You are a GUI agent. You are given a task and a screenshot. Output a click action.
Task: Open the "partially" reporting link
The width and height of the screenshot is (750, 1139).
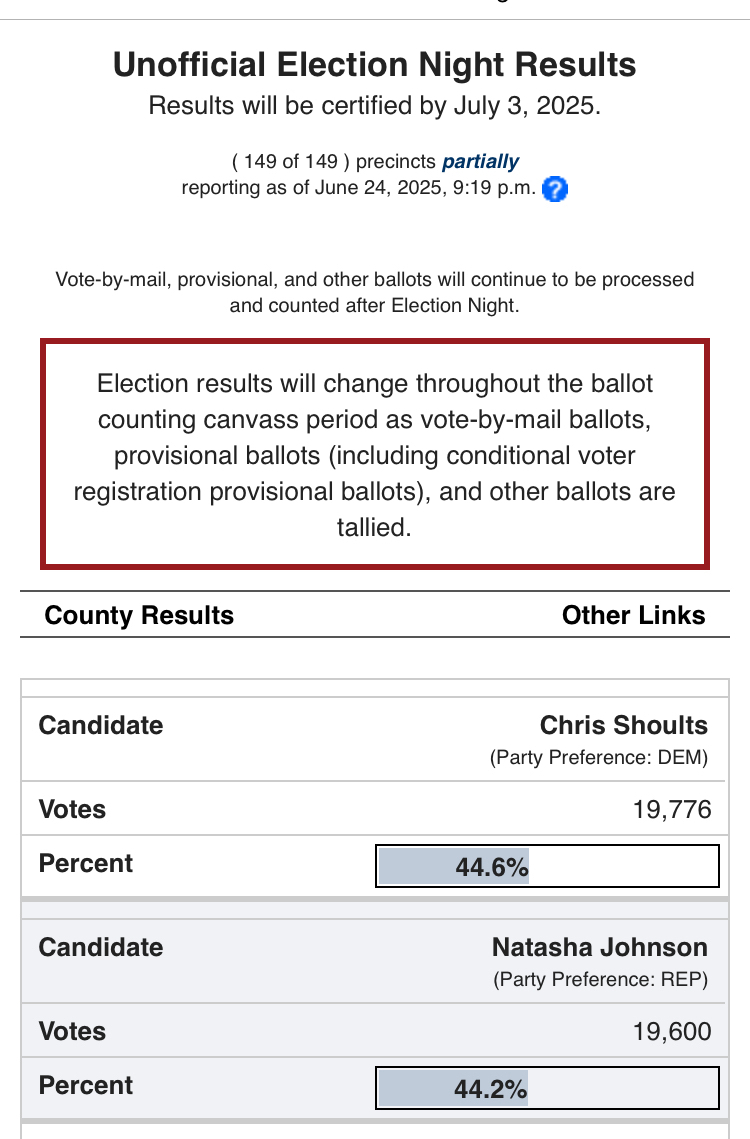click(x=480, y=161)
